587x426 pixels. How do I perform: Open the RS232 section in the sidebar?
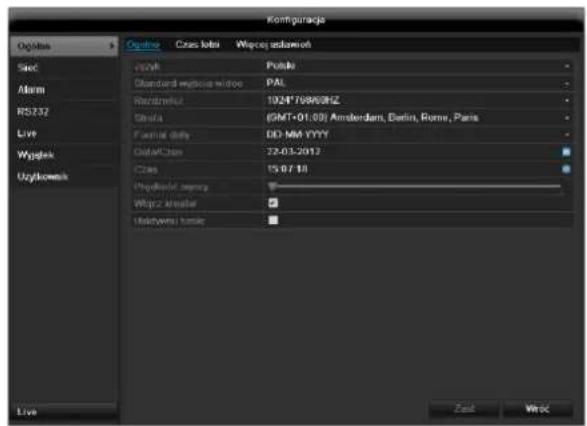coord(64,112)
